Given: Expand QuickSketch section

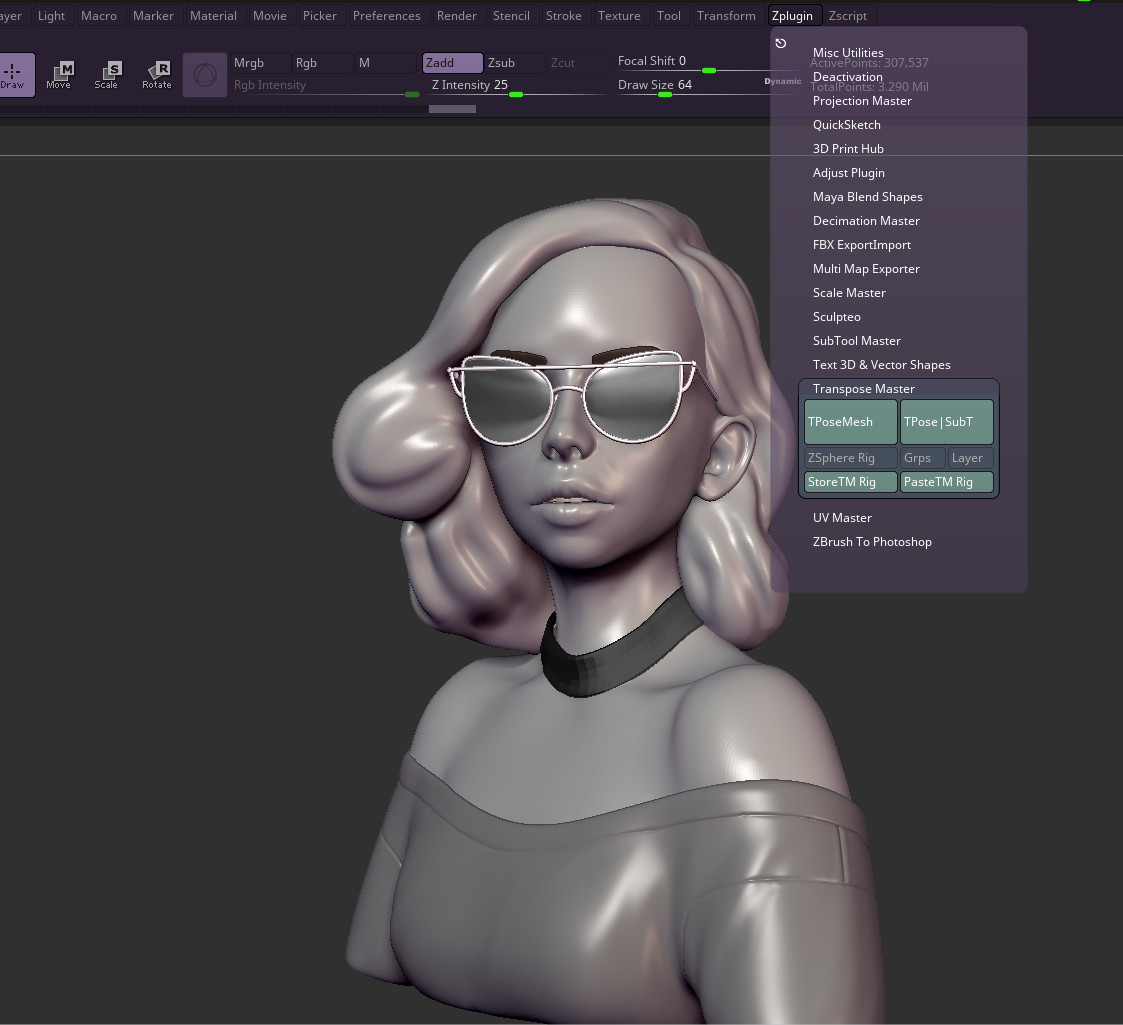Looking at the screenshot, I should [847, 125].
